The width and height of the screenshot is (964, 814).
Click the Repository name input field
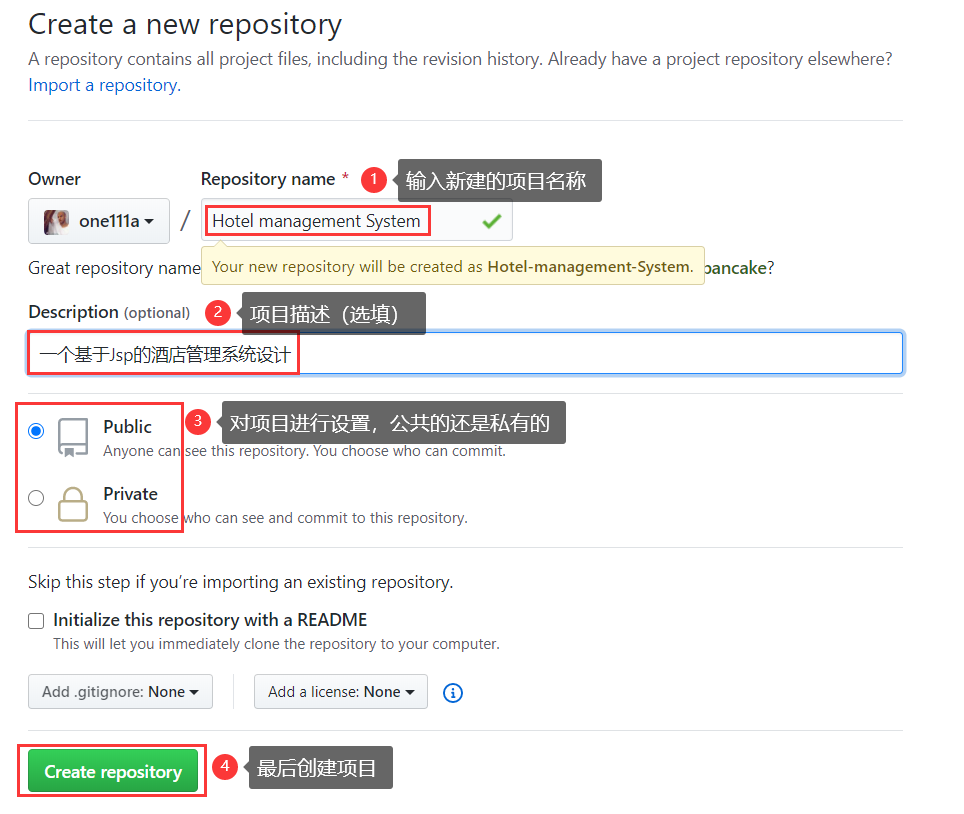(315, 220)
